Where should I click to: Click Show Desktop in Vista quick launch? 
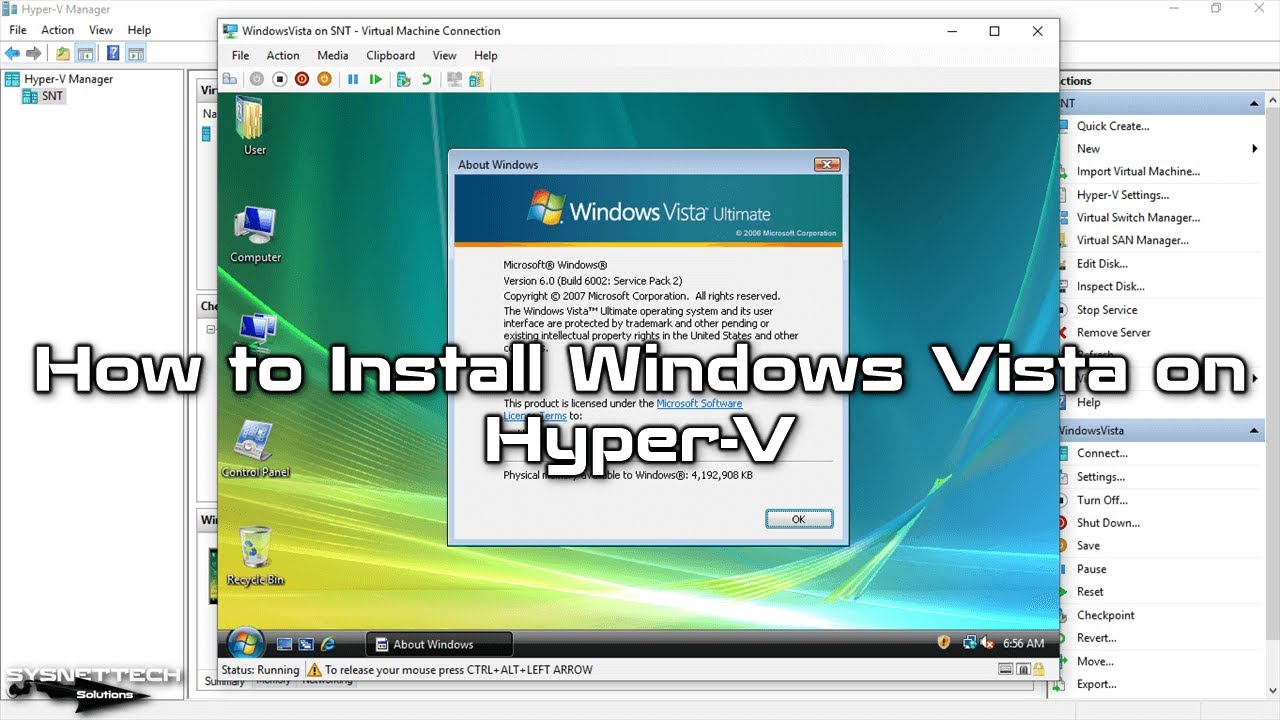(284, 644)
